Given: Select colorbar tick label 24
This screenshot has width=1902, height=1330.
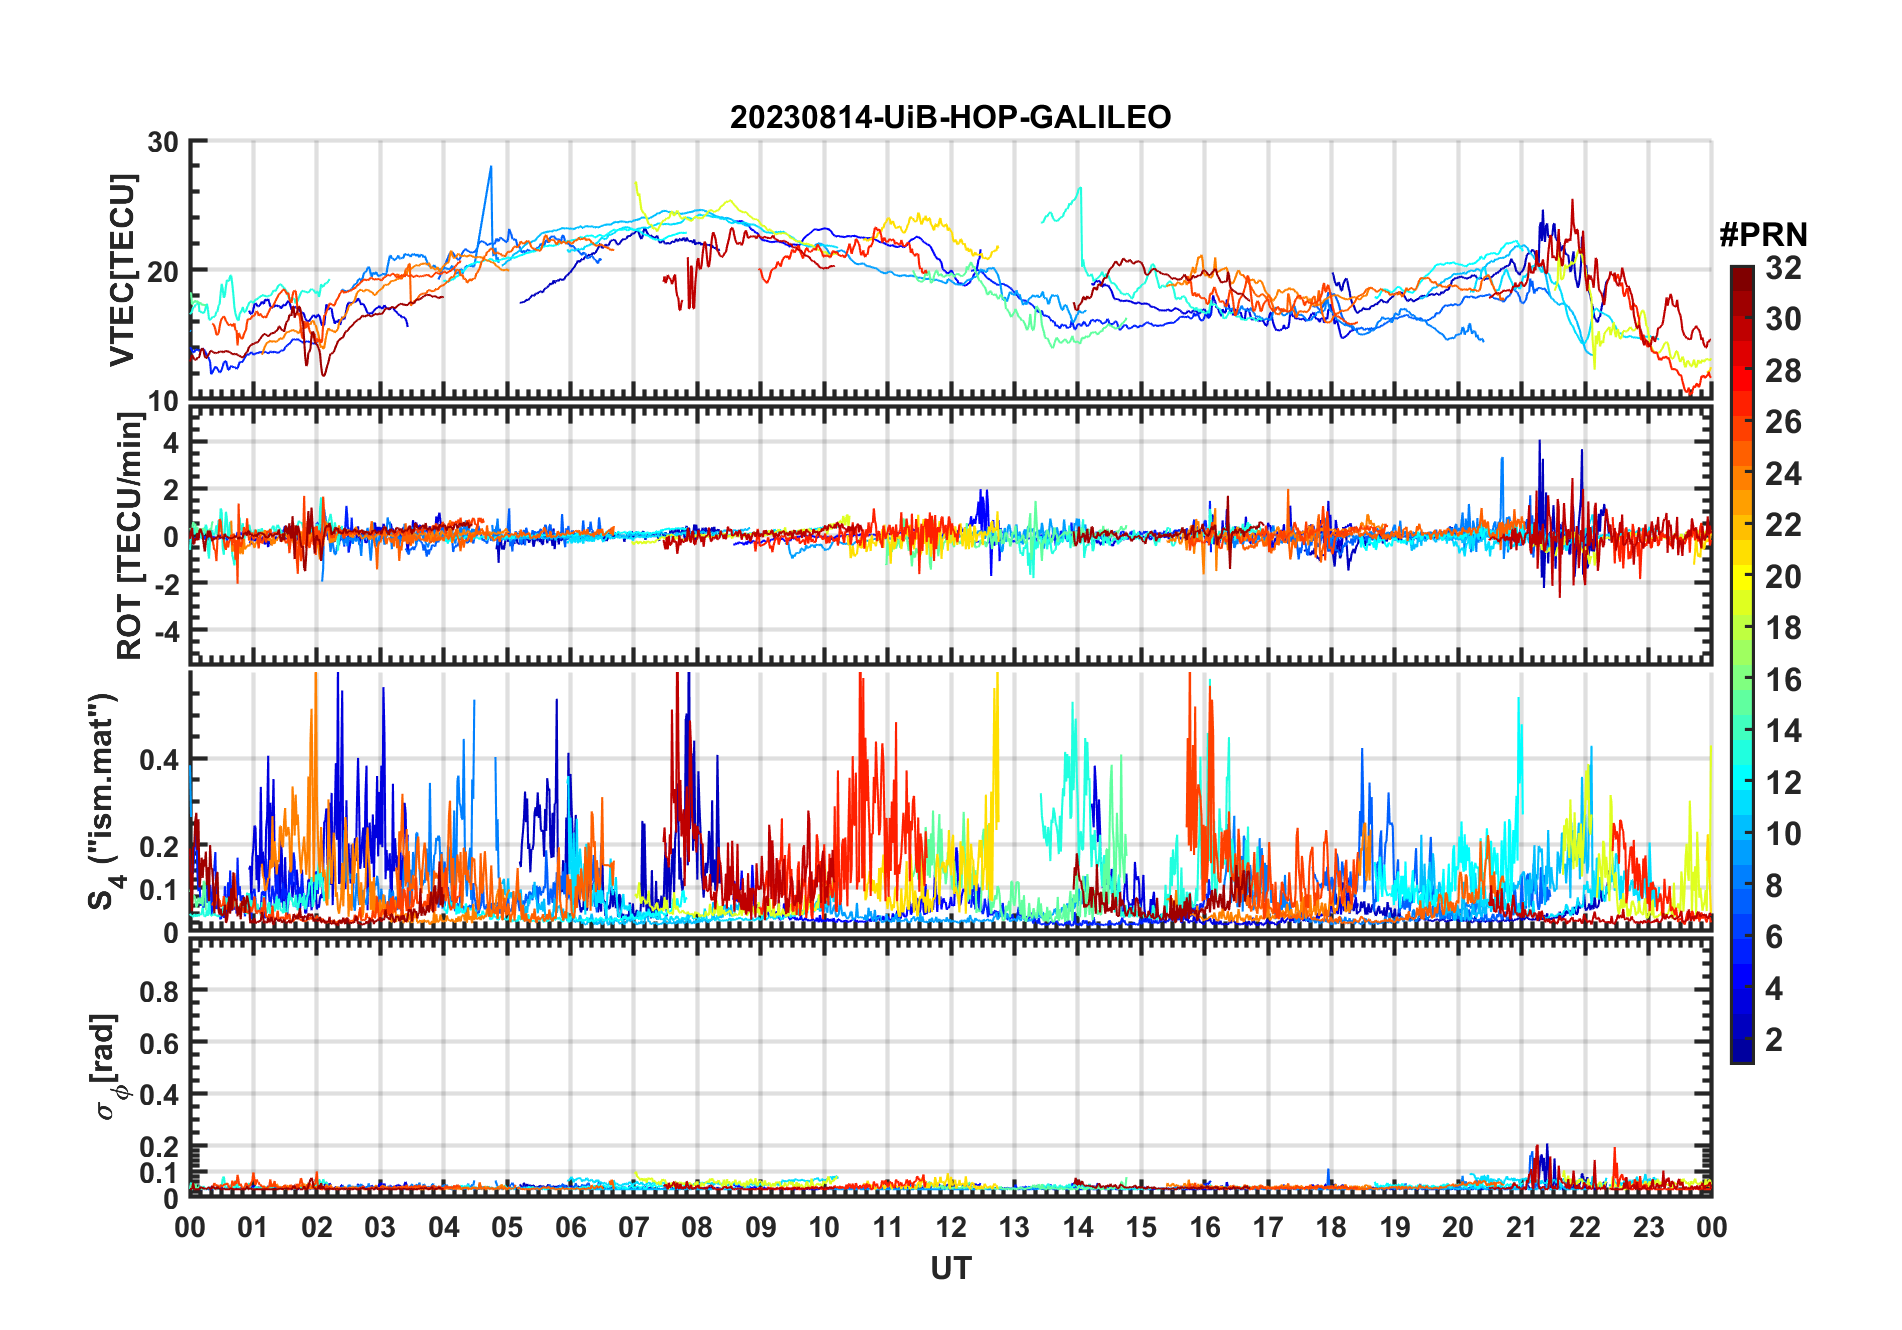Looking at the screenshot, I should (x=1783, y=474).
